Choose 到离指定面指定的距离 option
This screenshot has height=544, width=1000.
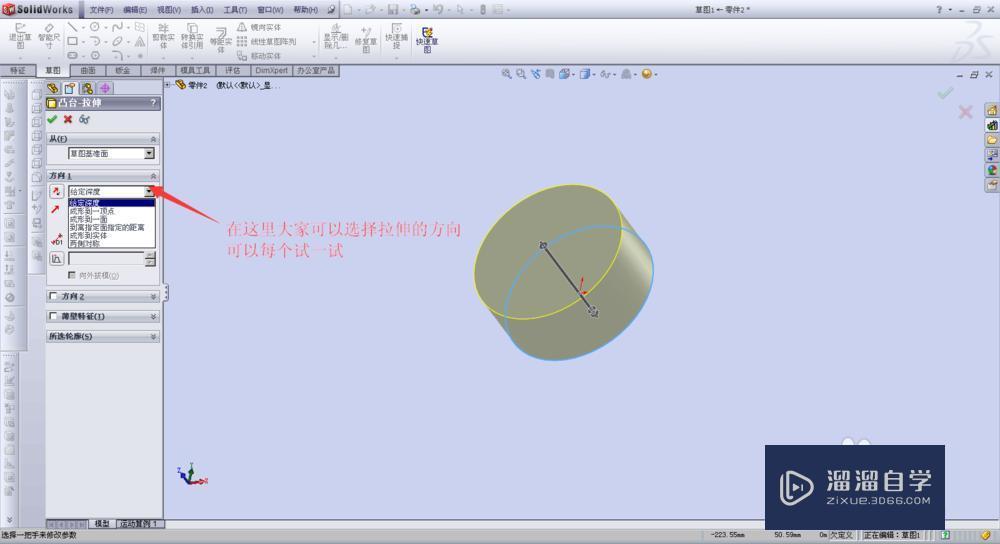click(x=112, y=227)
